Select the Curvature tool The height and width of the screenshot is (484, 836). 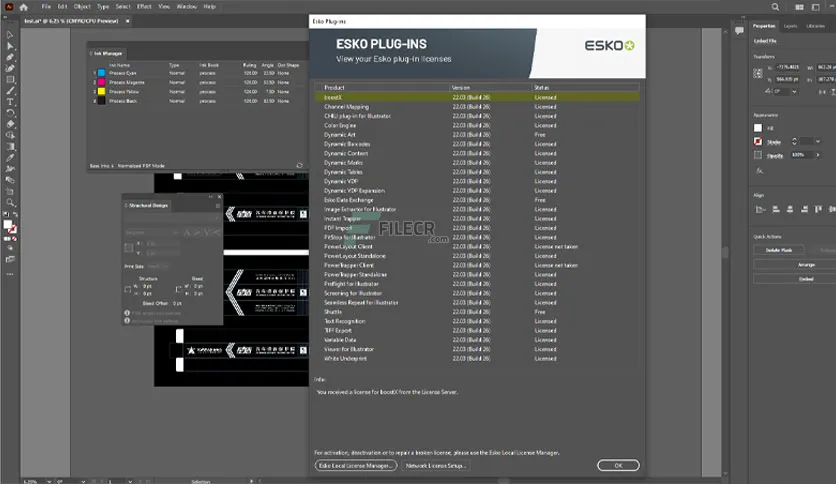[10, 68]
